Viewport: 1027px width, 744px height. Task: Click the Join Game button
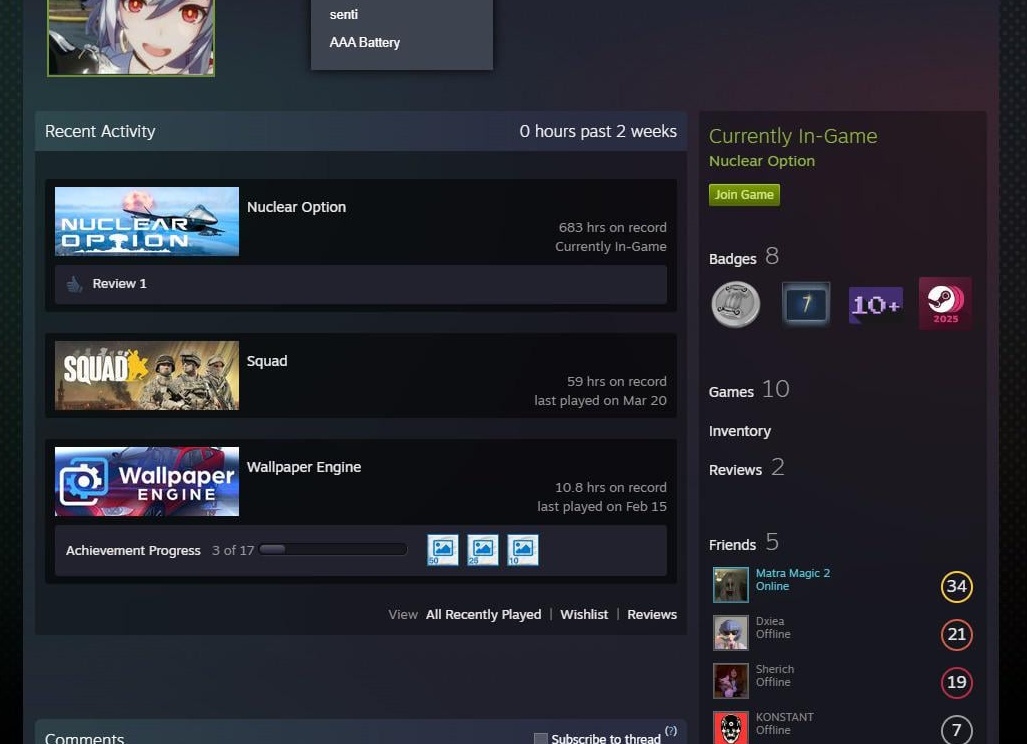pyautogui.click(x=744, y=195)
